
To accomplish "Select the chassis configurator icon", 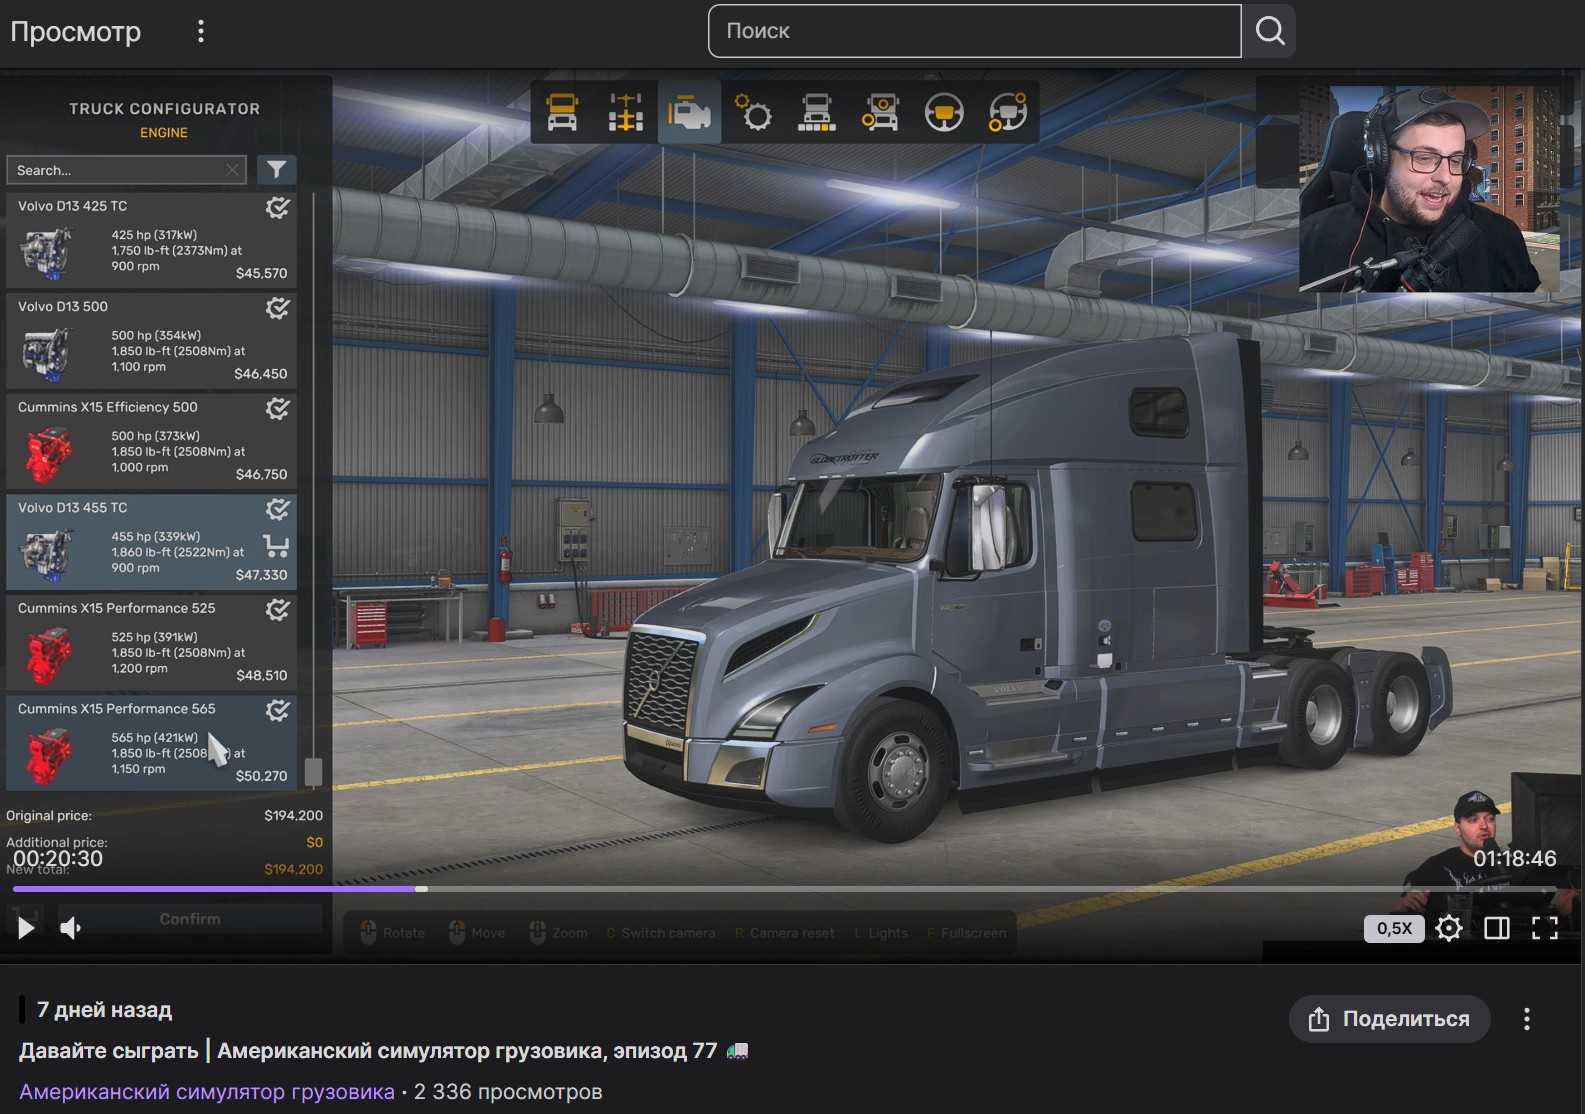I will click(626, 112).
